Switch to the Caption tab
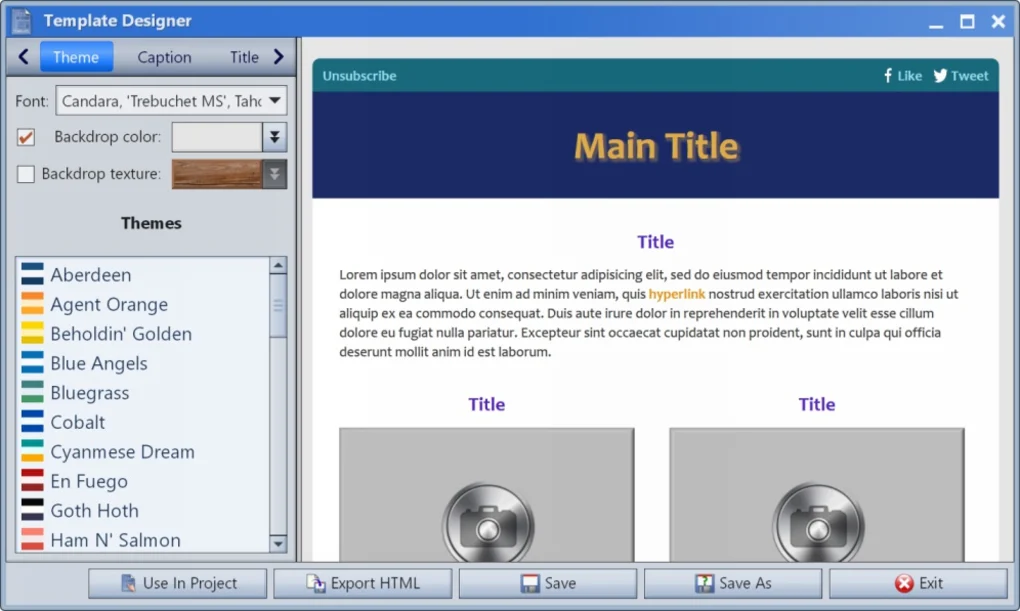 point(164,57)
